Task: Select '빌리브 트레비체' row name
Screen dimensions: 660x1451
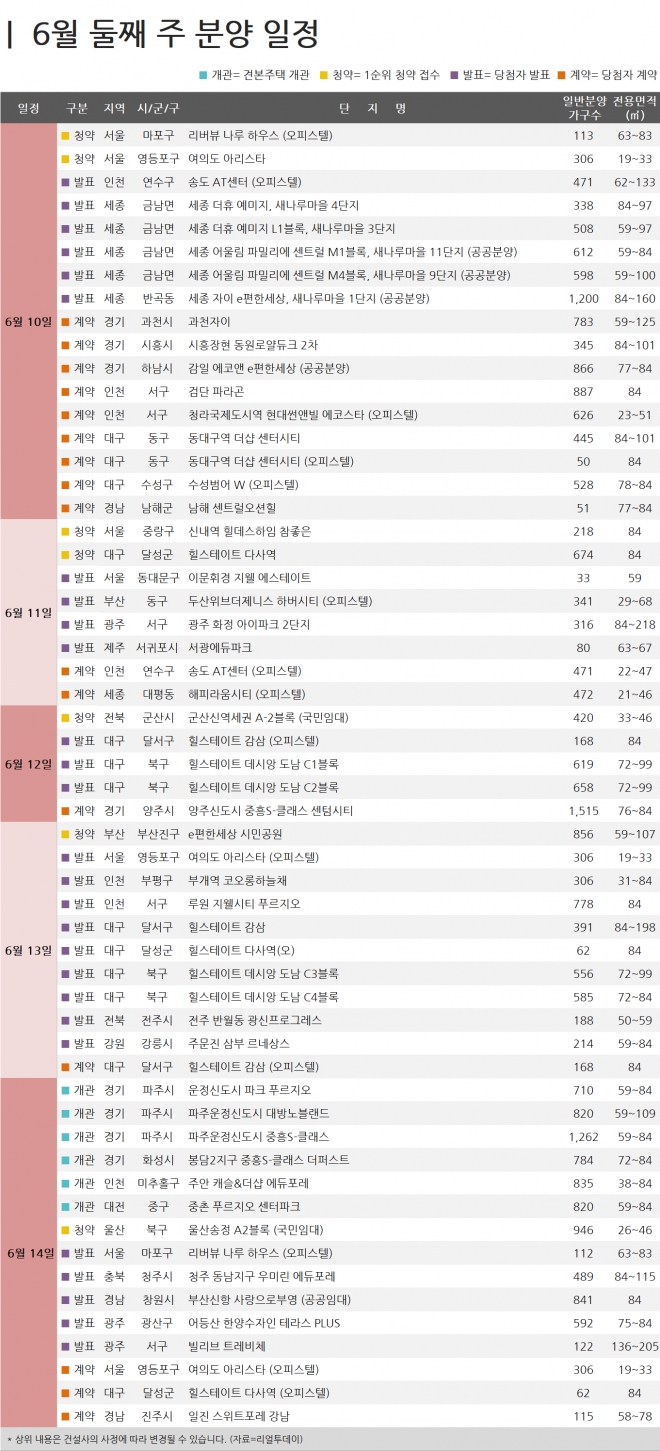Action: [x=227, y=1346]
